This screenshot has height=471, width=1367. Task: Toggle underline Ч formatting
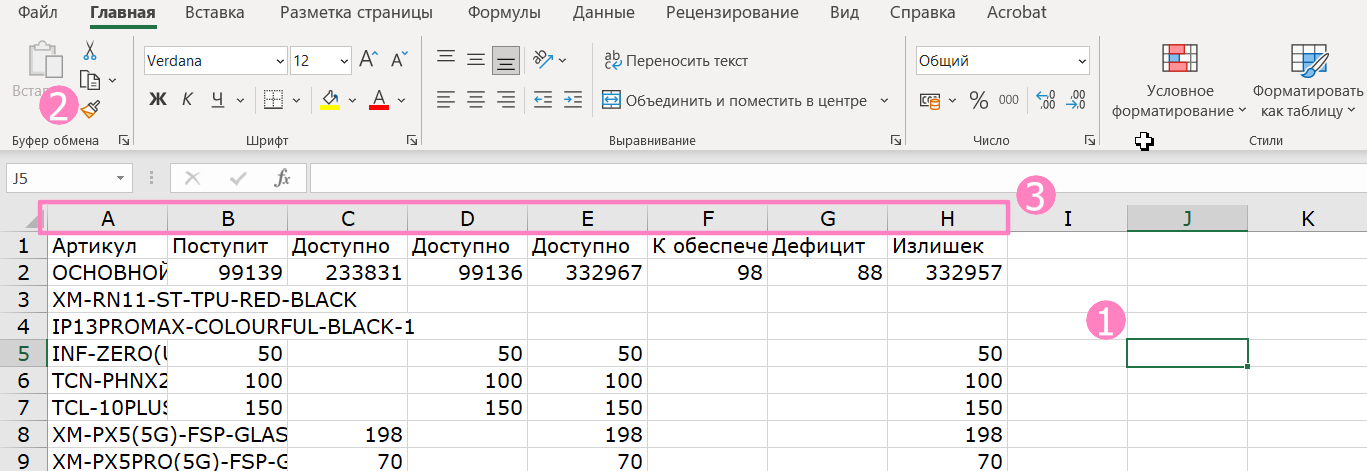[217, 99]
